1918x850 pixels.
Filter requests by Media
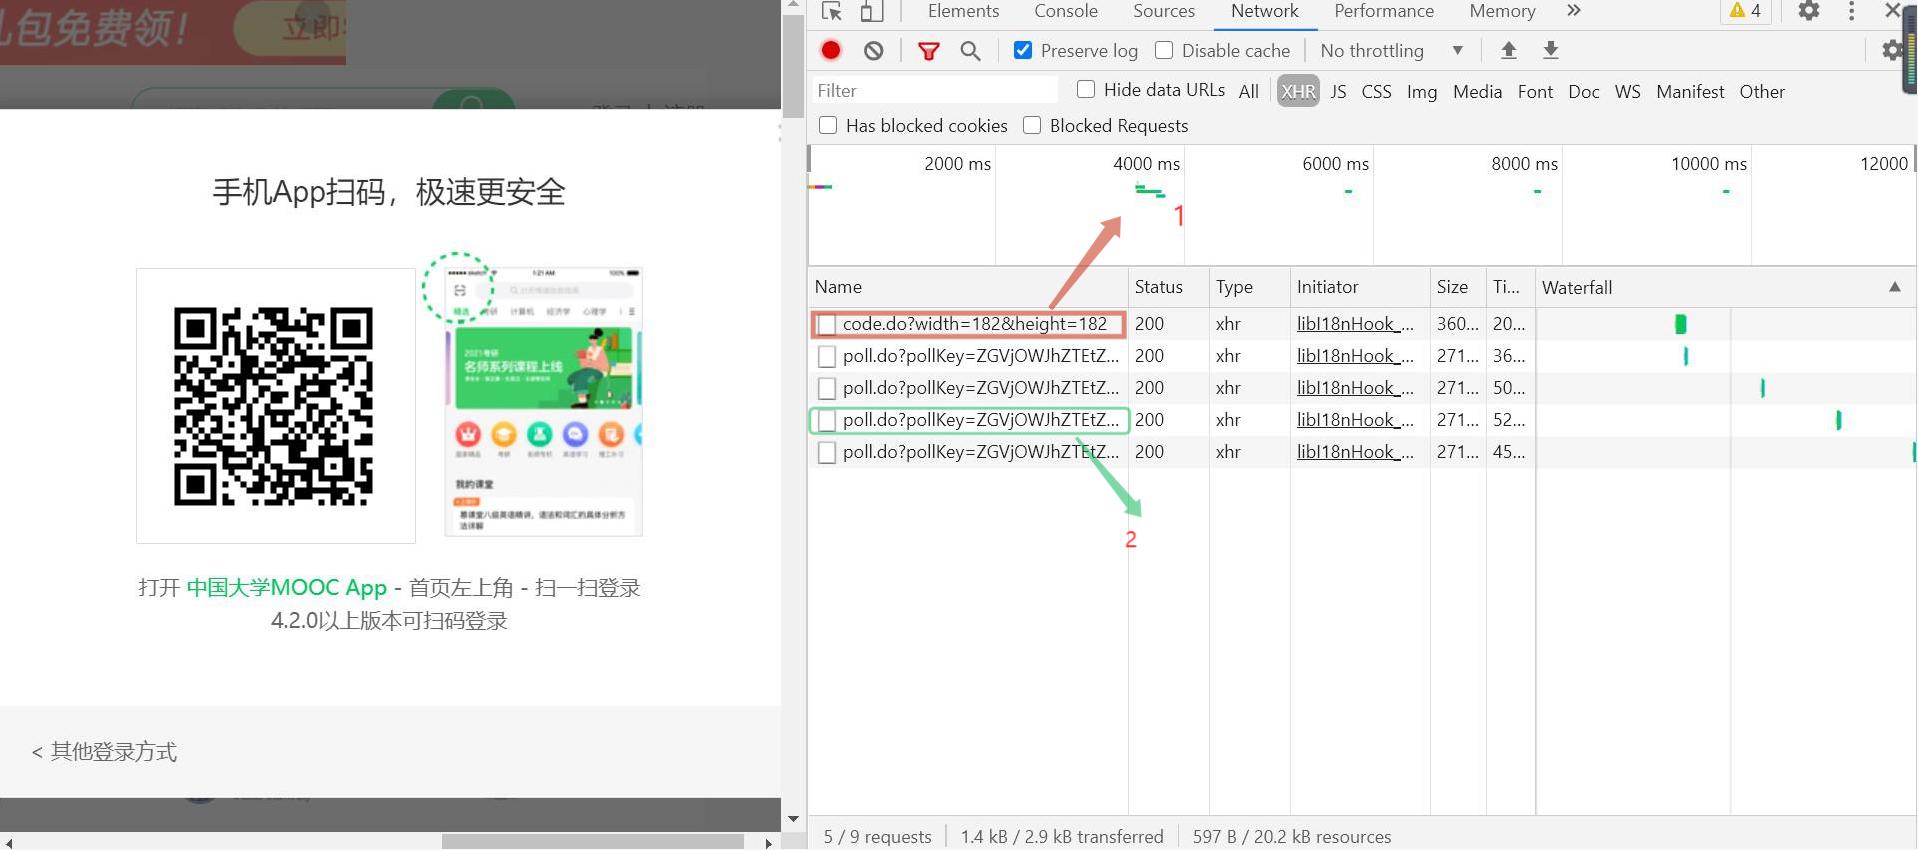(1478, 91)
